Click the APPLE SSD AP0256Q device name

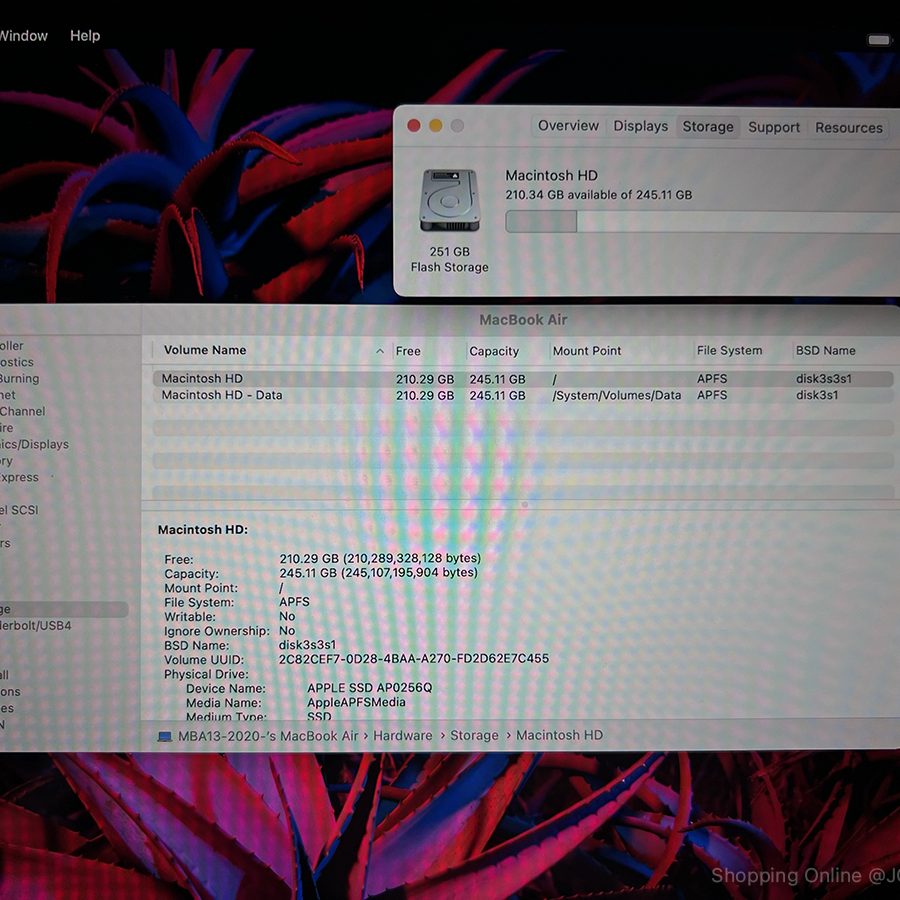[370, 688]
